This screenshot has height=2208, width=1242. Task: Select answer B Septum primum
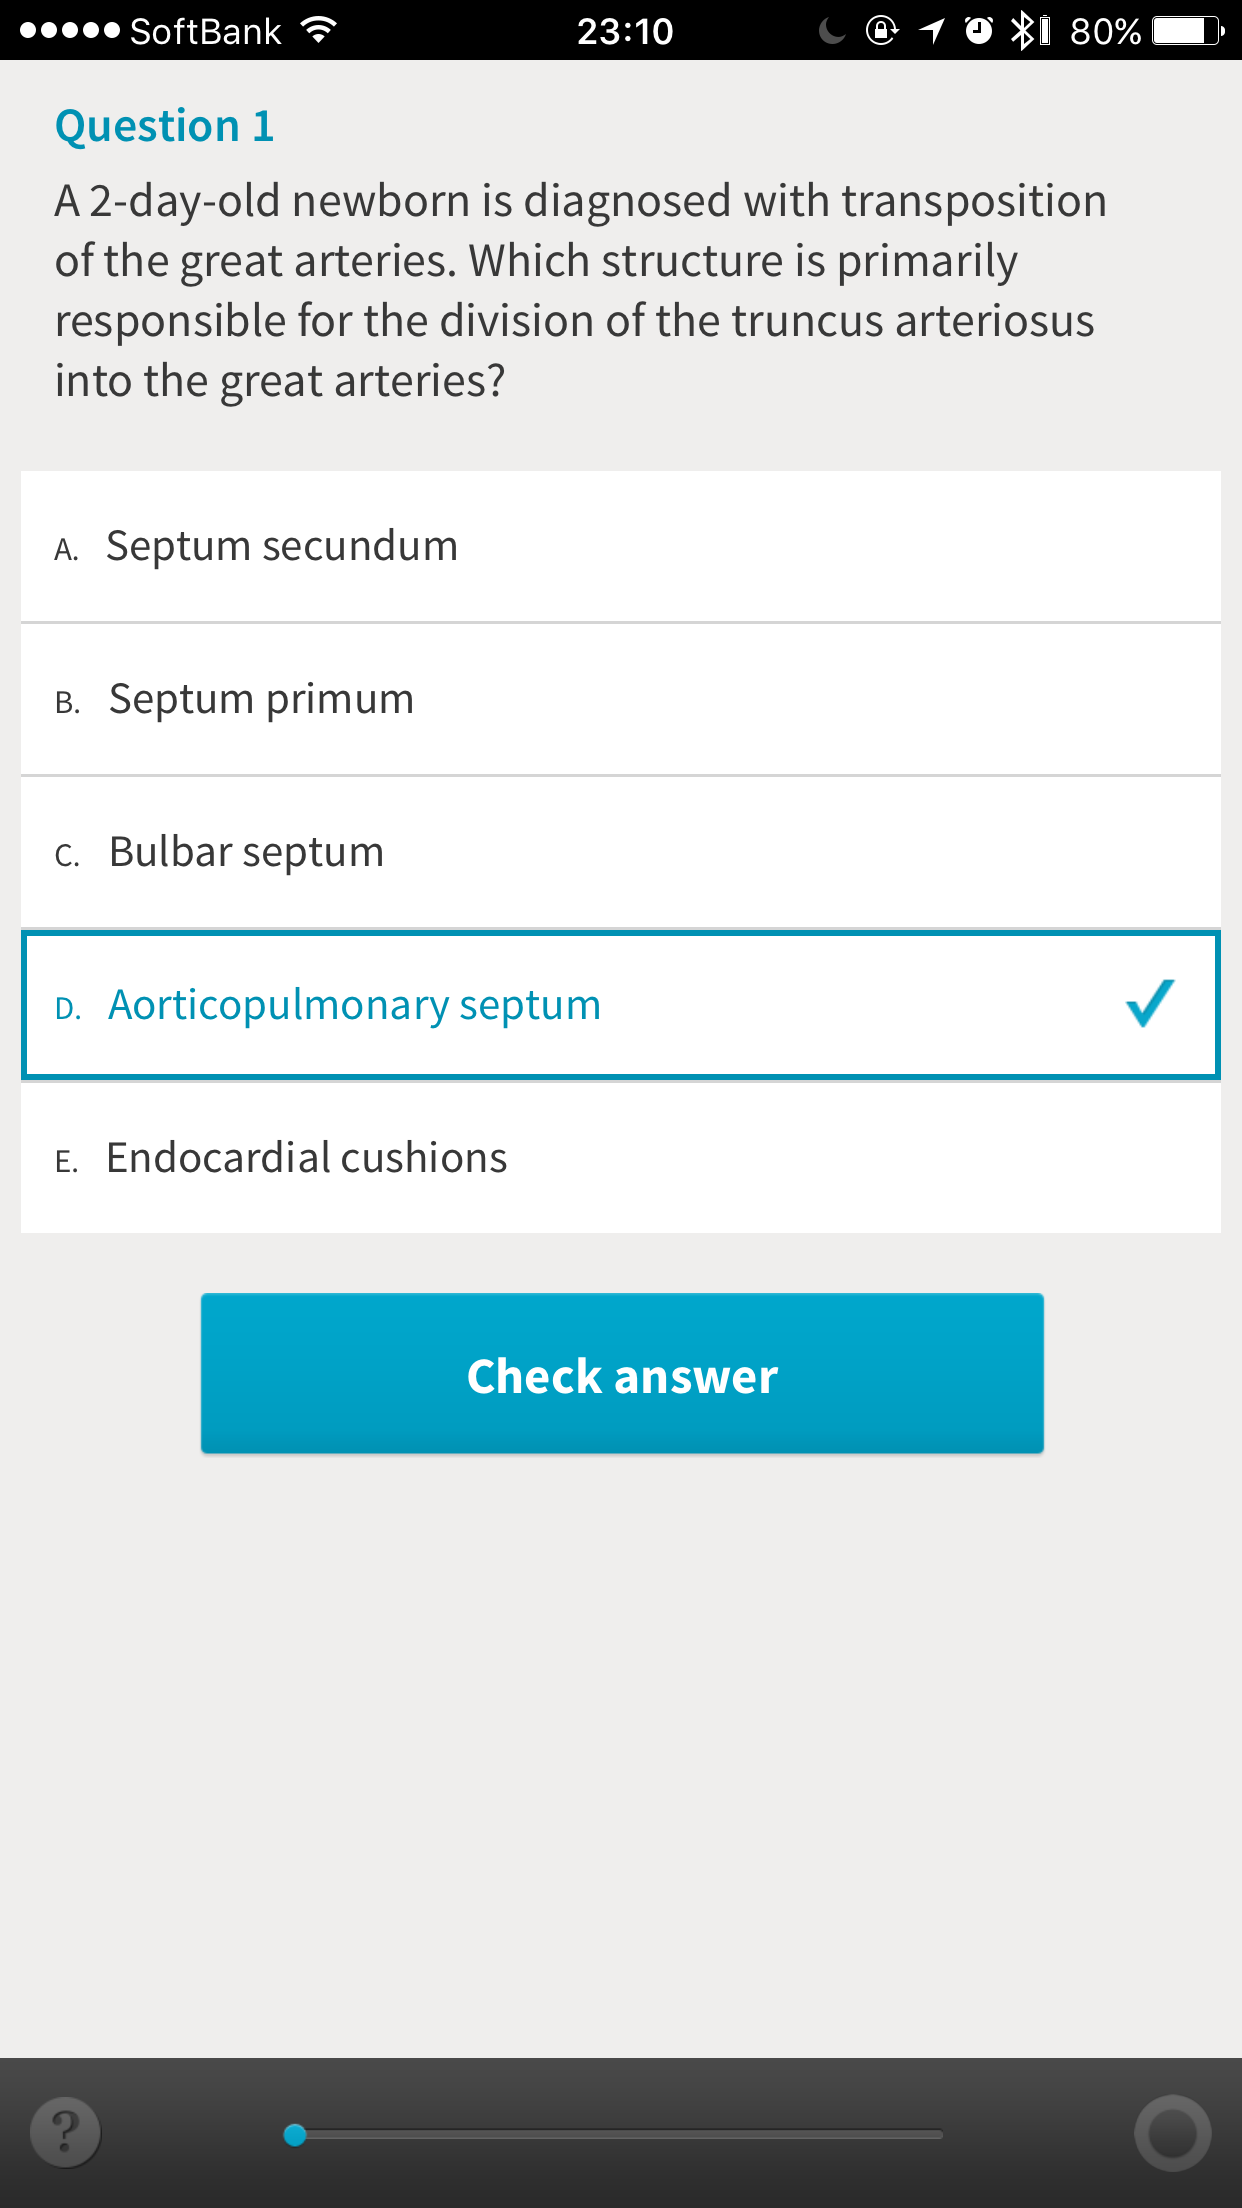[621, 699]
